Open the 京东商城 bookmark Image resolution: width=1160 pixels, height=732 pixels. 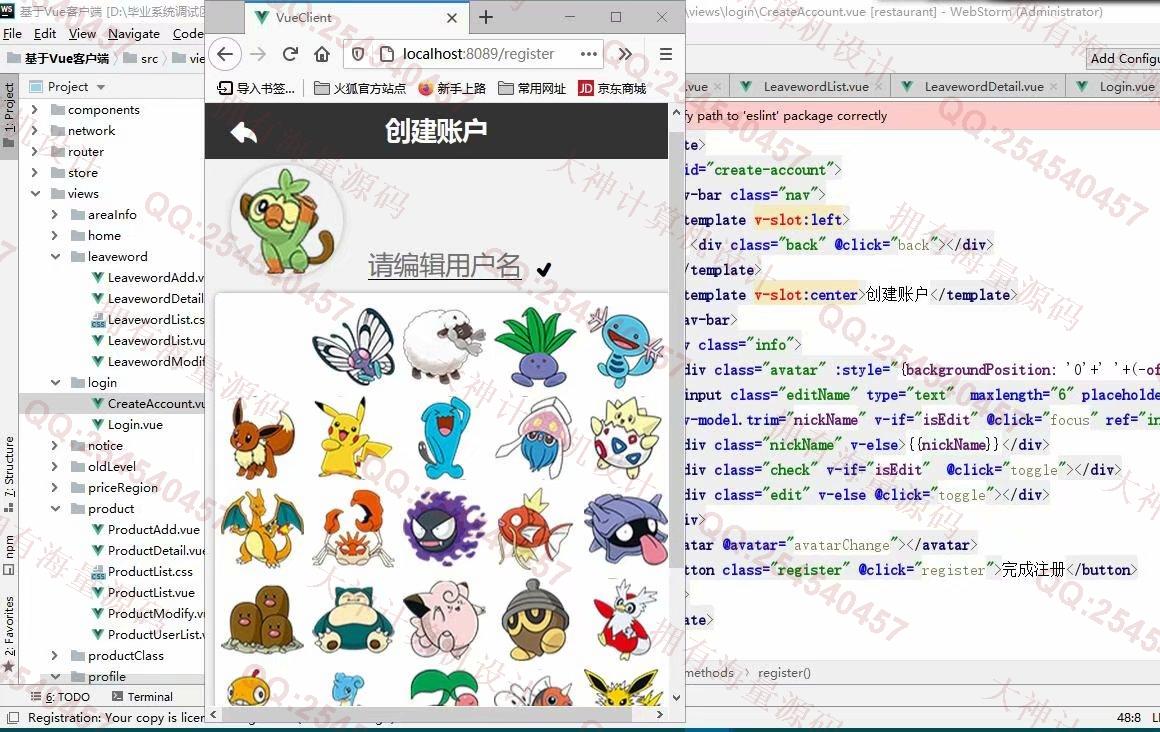pyautogui.click(x=612, y=88)
